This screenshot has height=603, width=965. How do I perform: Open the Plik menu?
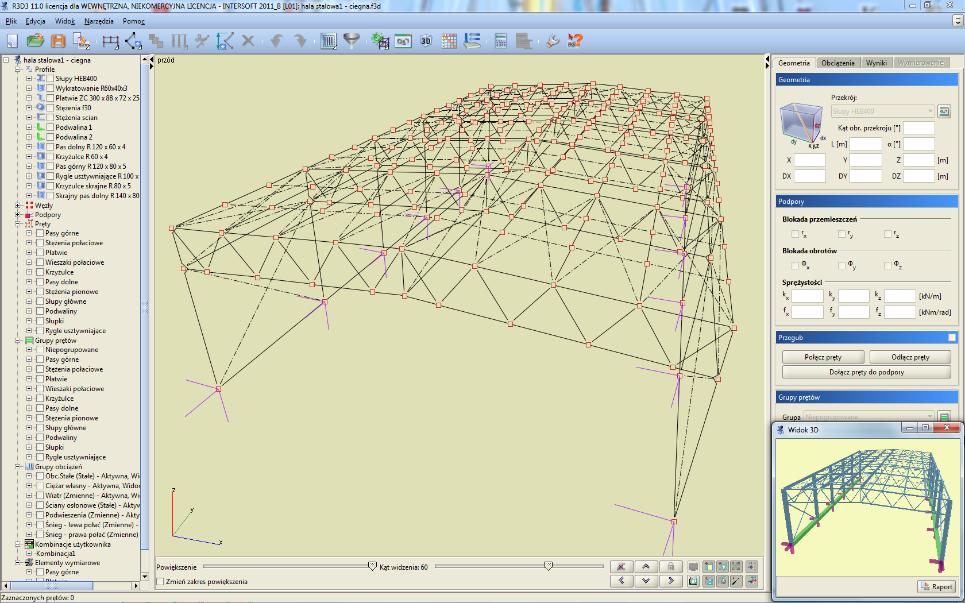click(11, 21)
